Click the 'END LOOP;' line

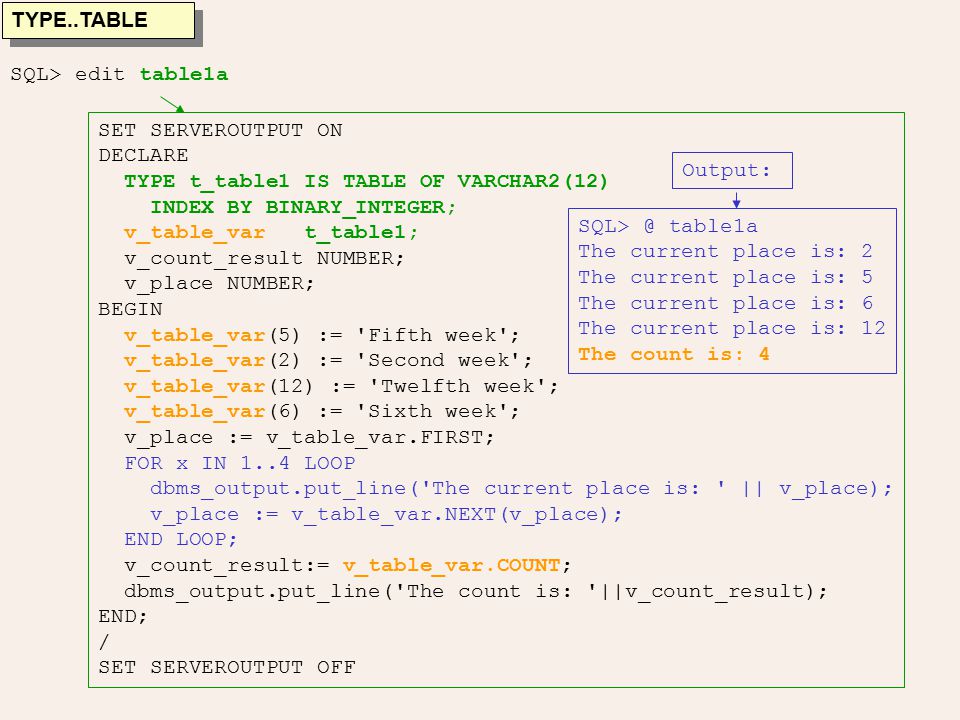(181, 539)
